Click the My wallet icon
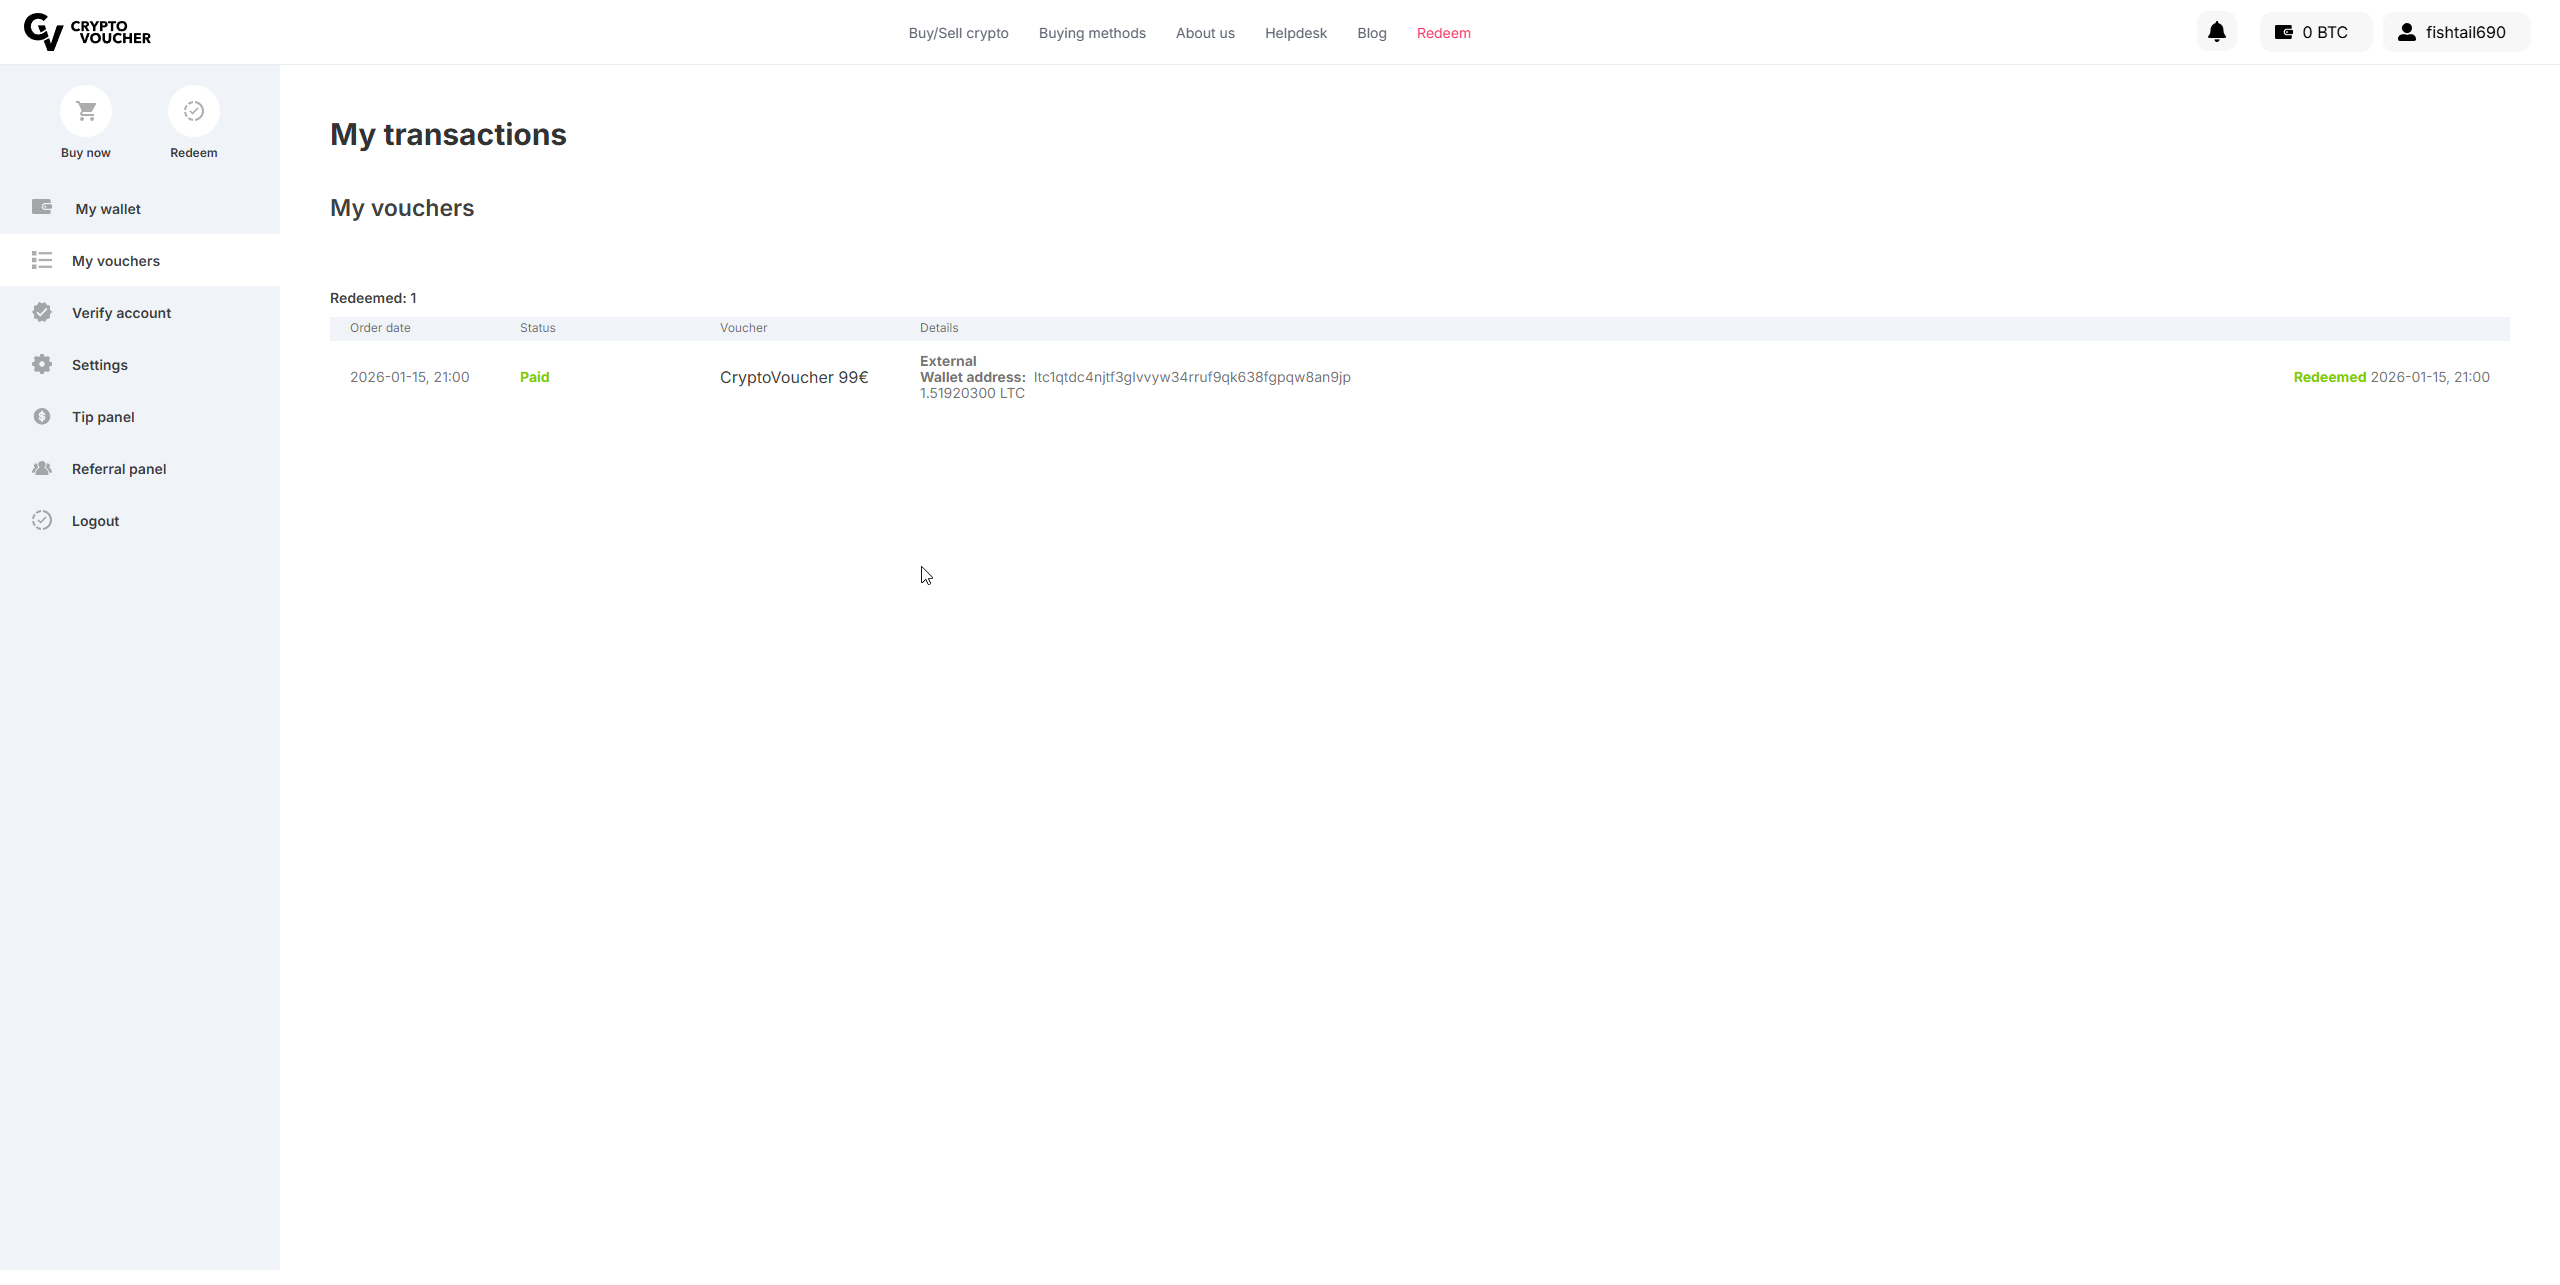The height and width of the screenshot is (1285, 2560). click(x=42, y=207)
